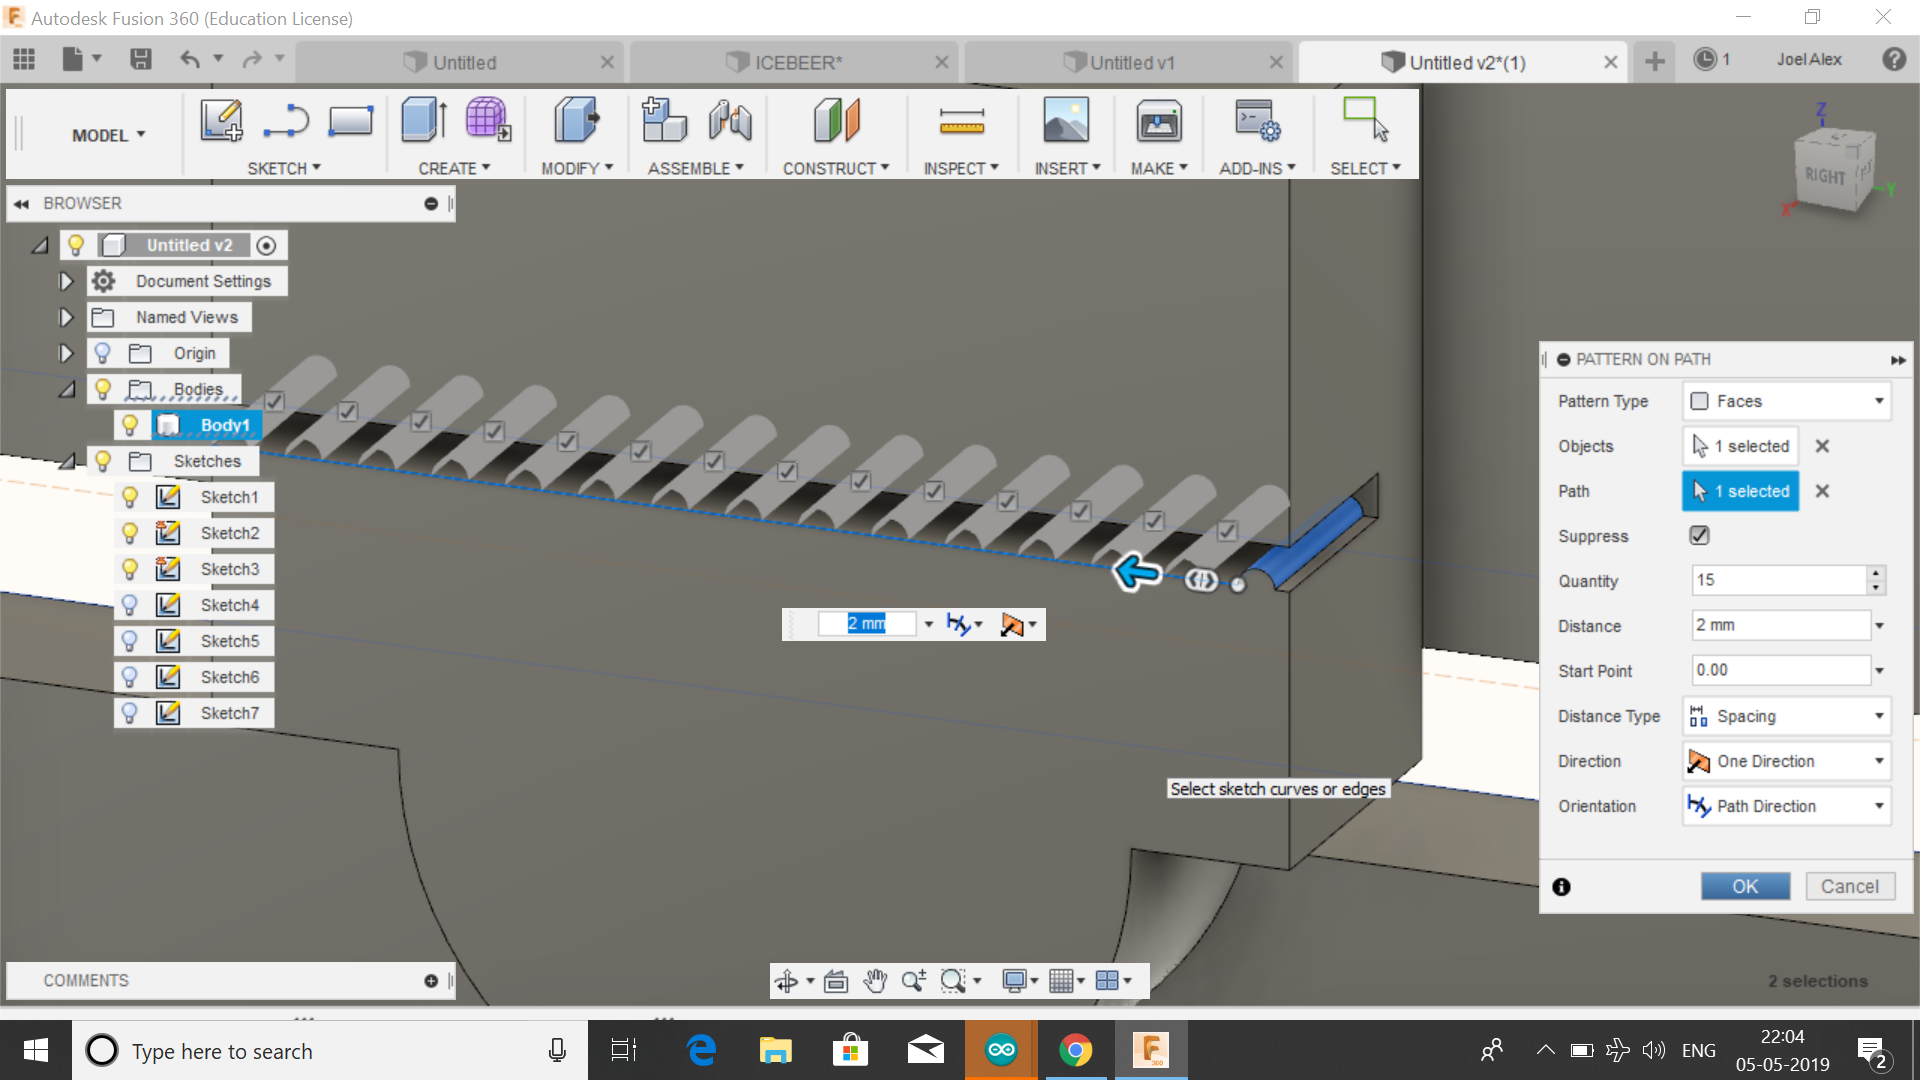This screenshot has width=1920, height=1080.
Task: Click the Insert Decal image icon
Action: pos(1066,122)
